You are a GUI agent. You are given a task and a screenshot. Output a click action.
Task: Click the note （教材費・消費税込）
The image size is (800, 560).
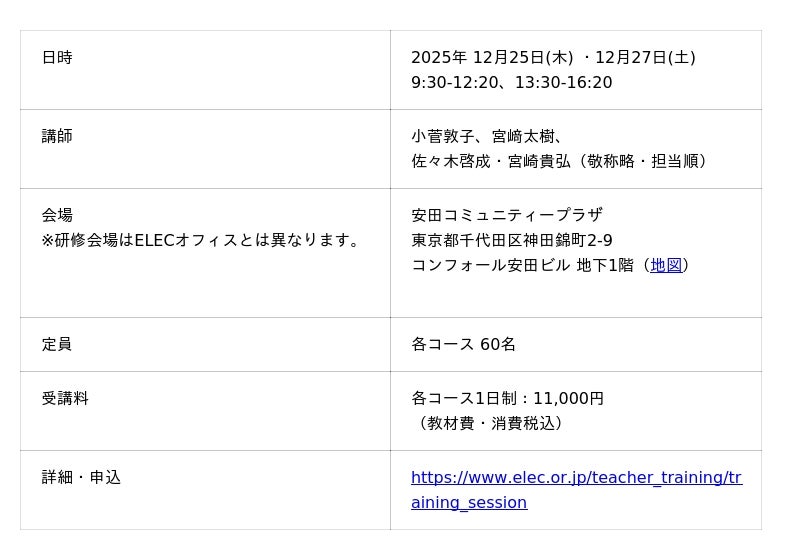(491, 423)
